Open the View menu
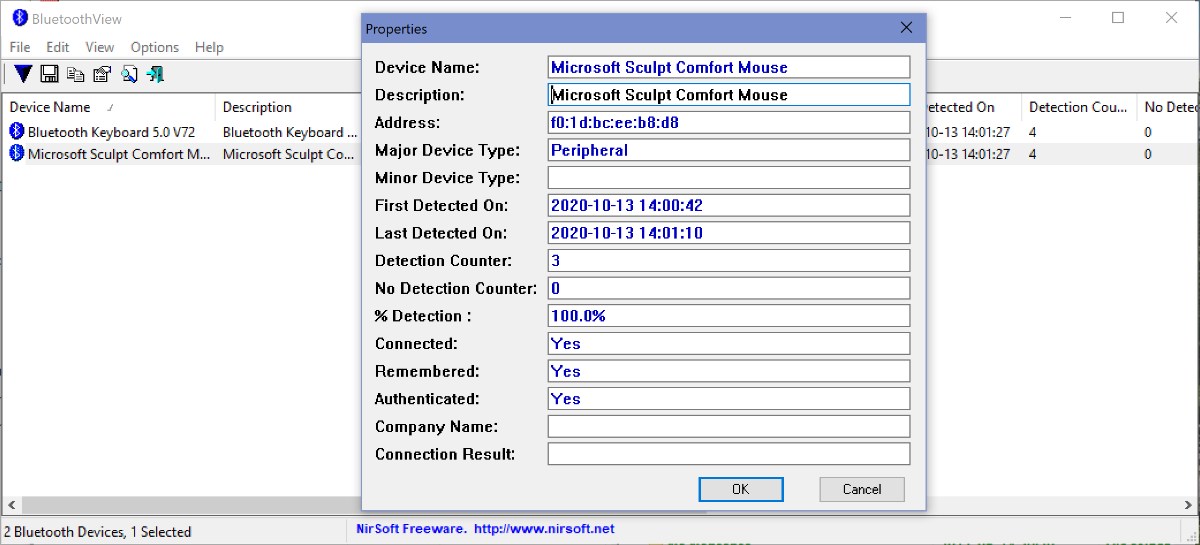This screenshot has width=1200, height=545. [100, 47]
